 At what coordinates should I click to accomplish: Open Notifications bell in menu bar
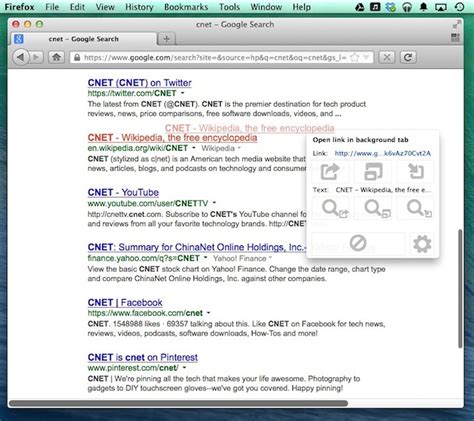click(423, 7)
